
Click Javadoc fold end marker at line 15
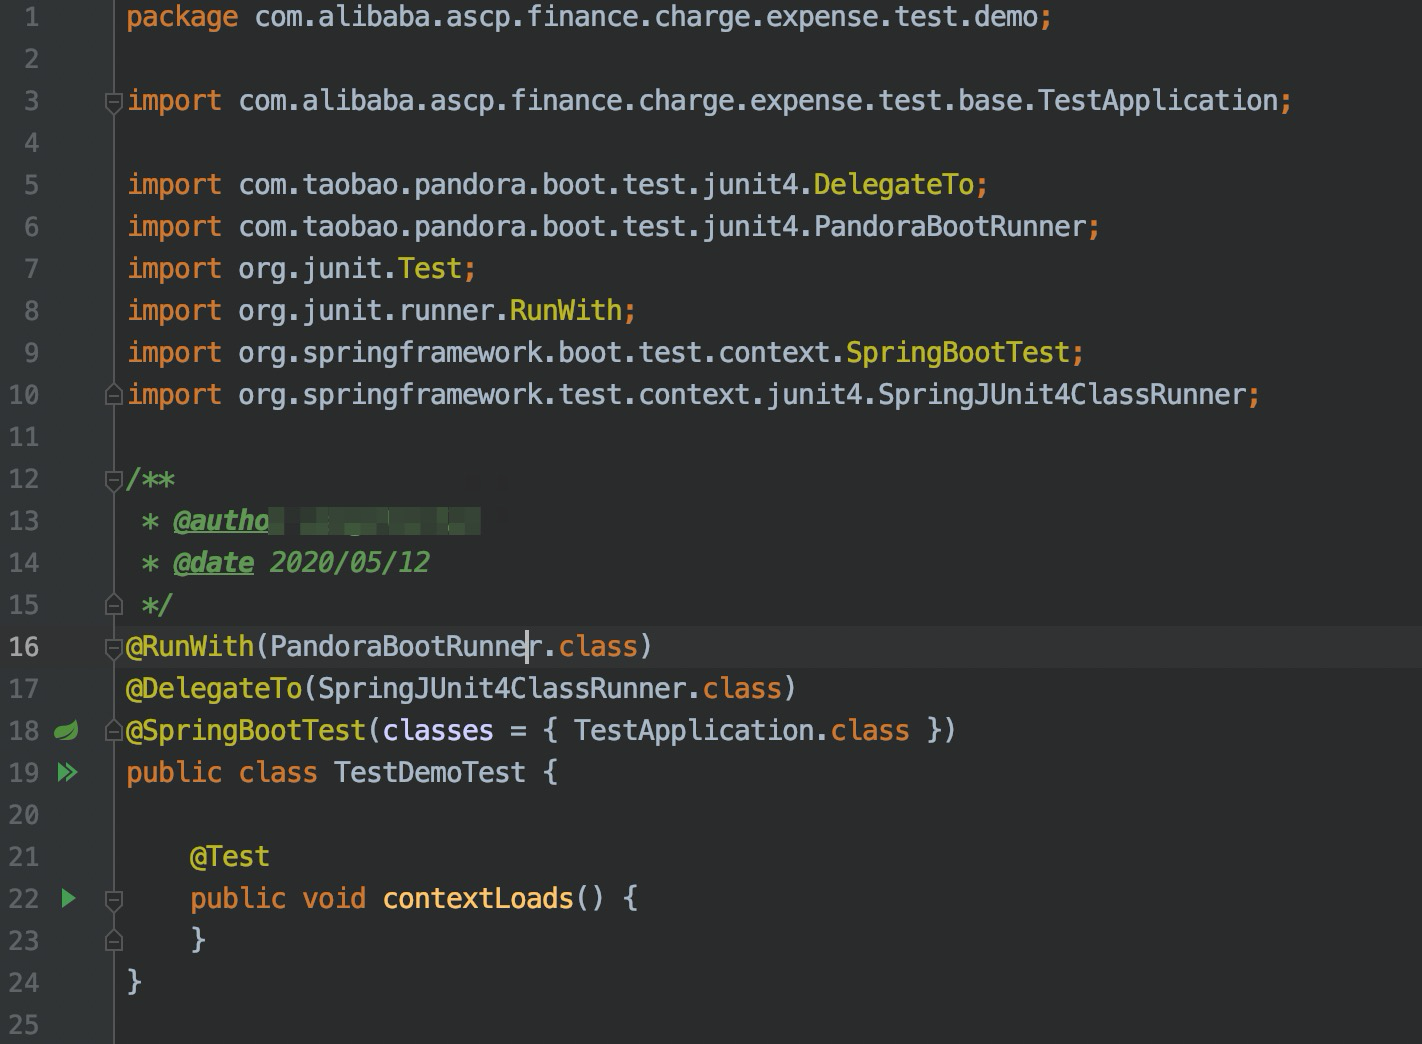114,605
